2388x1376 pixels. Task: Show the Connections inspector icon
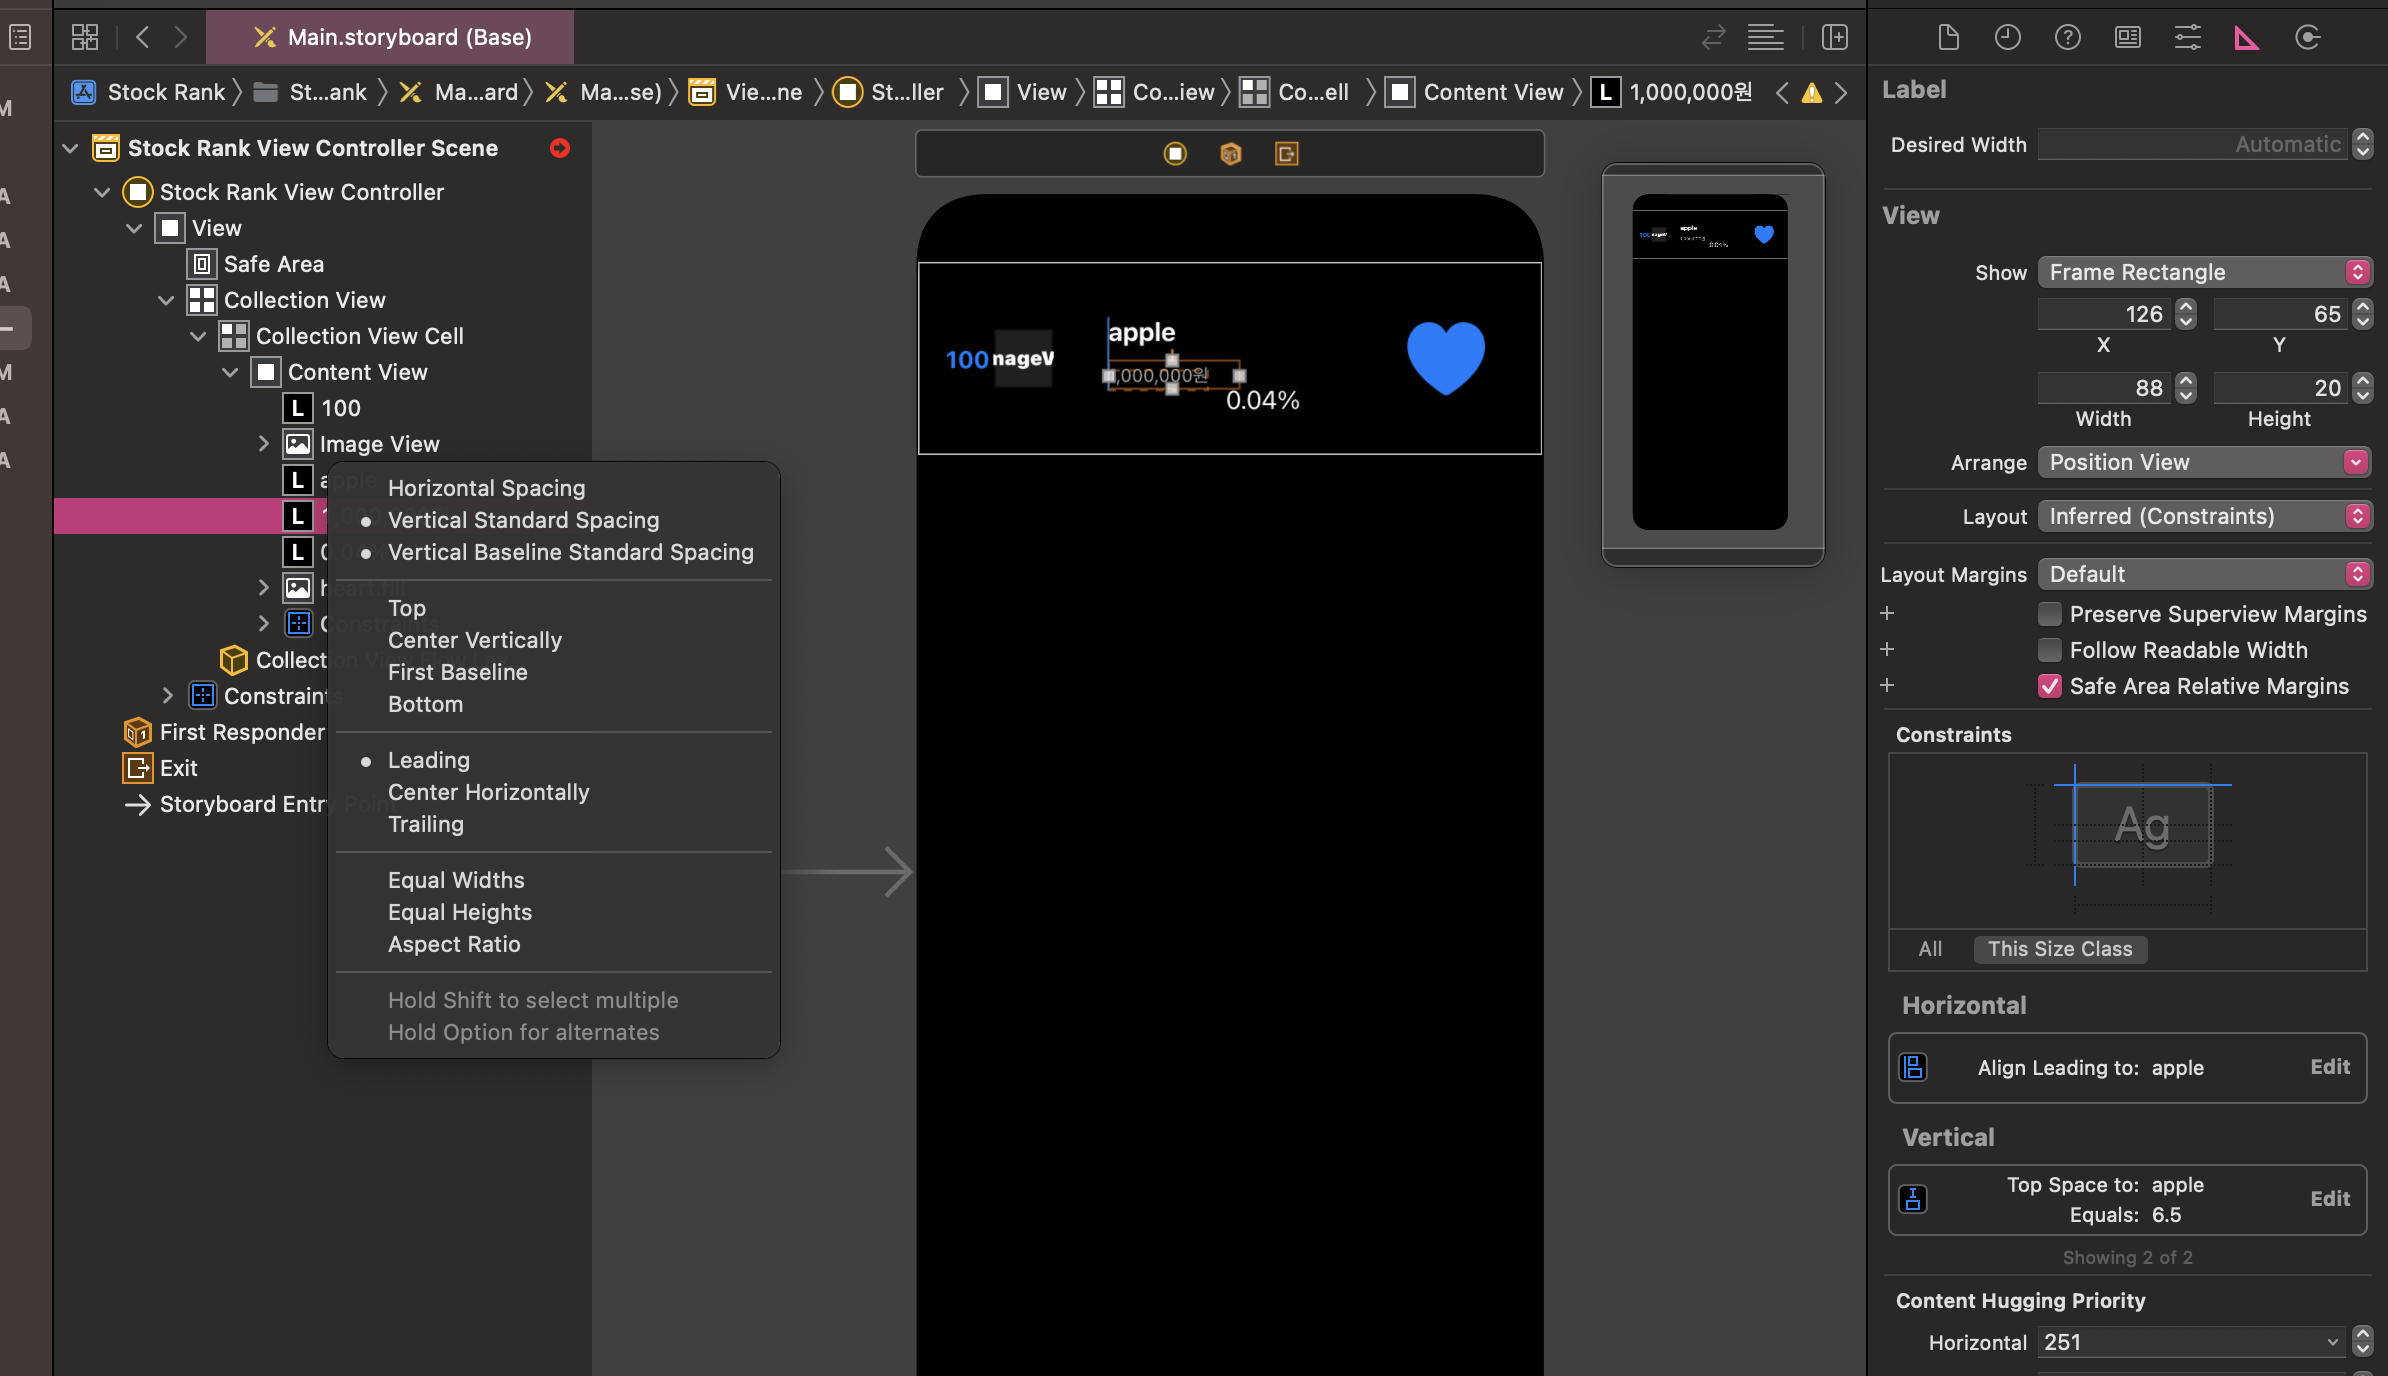[2307, 38]
